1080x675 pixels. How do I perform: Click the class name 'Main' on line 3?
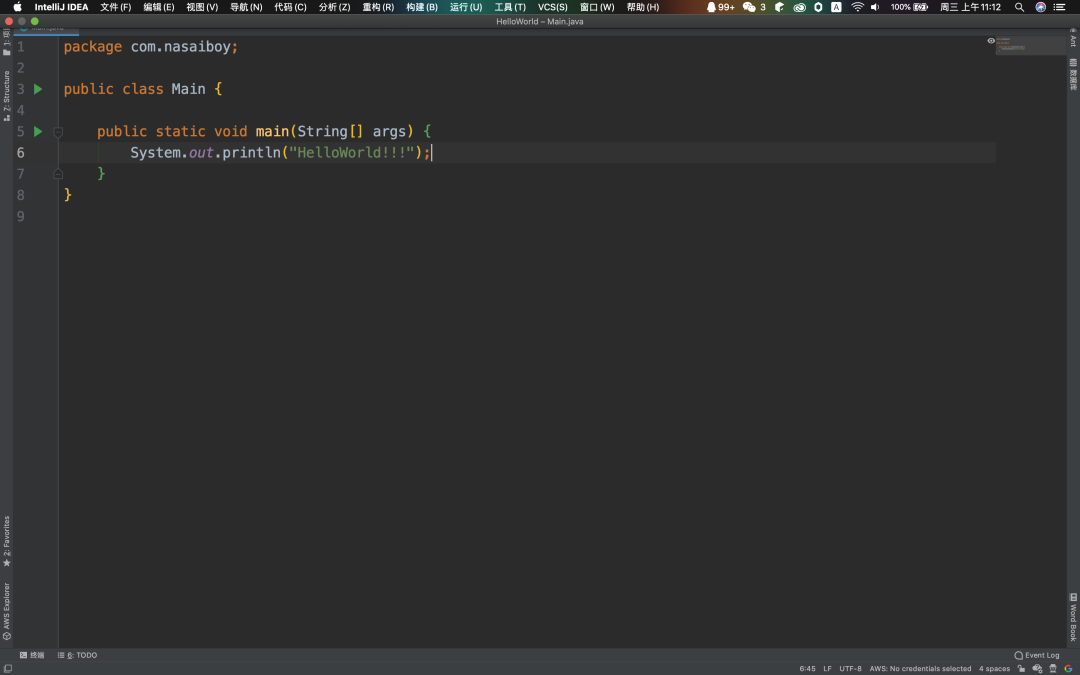click(x=188, y=89)
